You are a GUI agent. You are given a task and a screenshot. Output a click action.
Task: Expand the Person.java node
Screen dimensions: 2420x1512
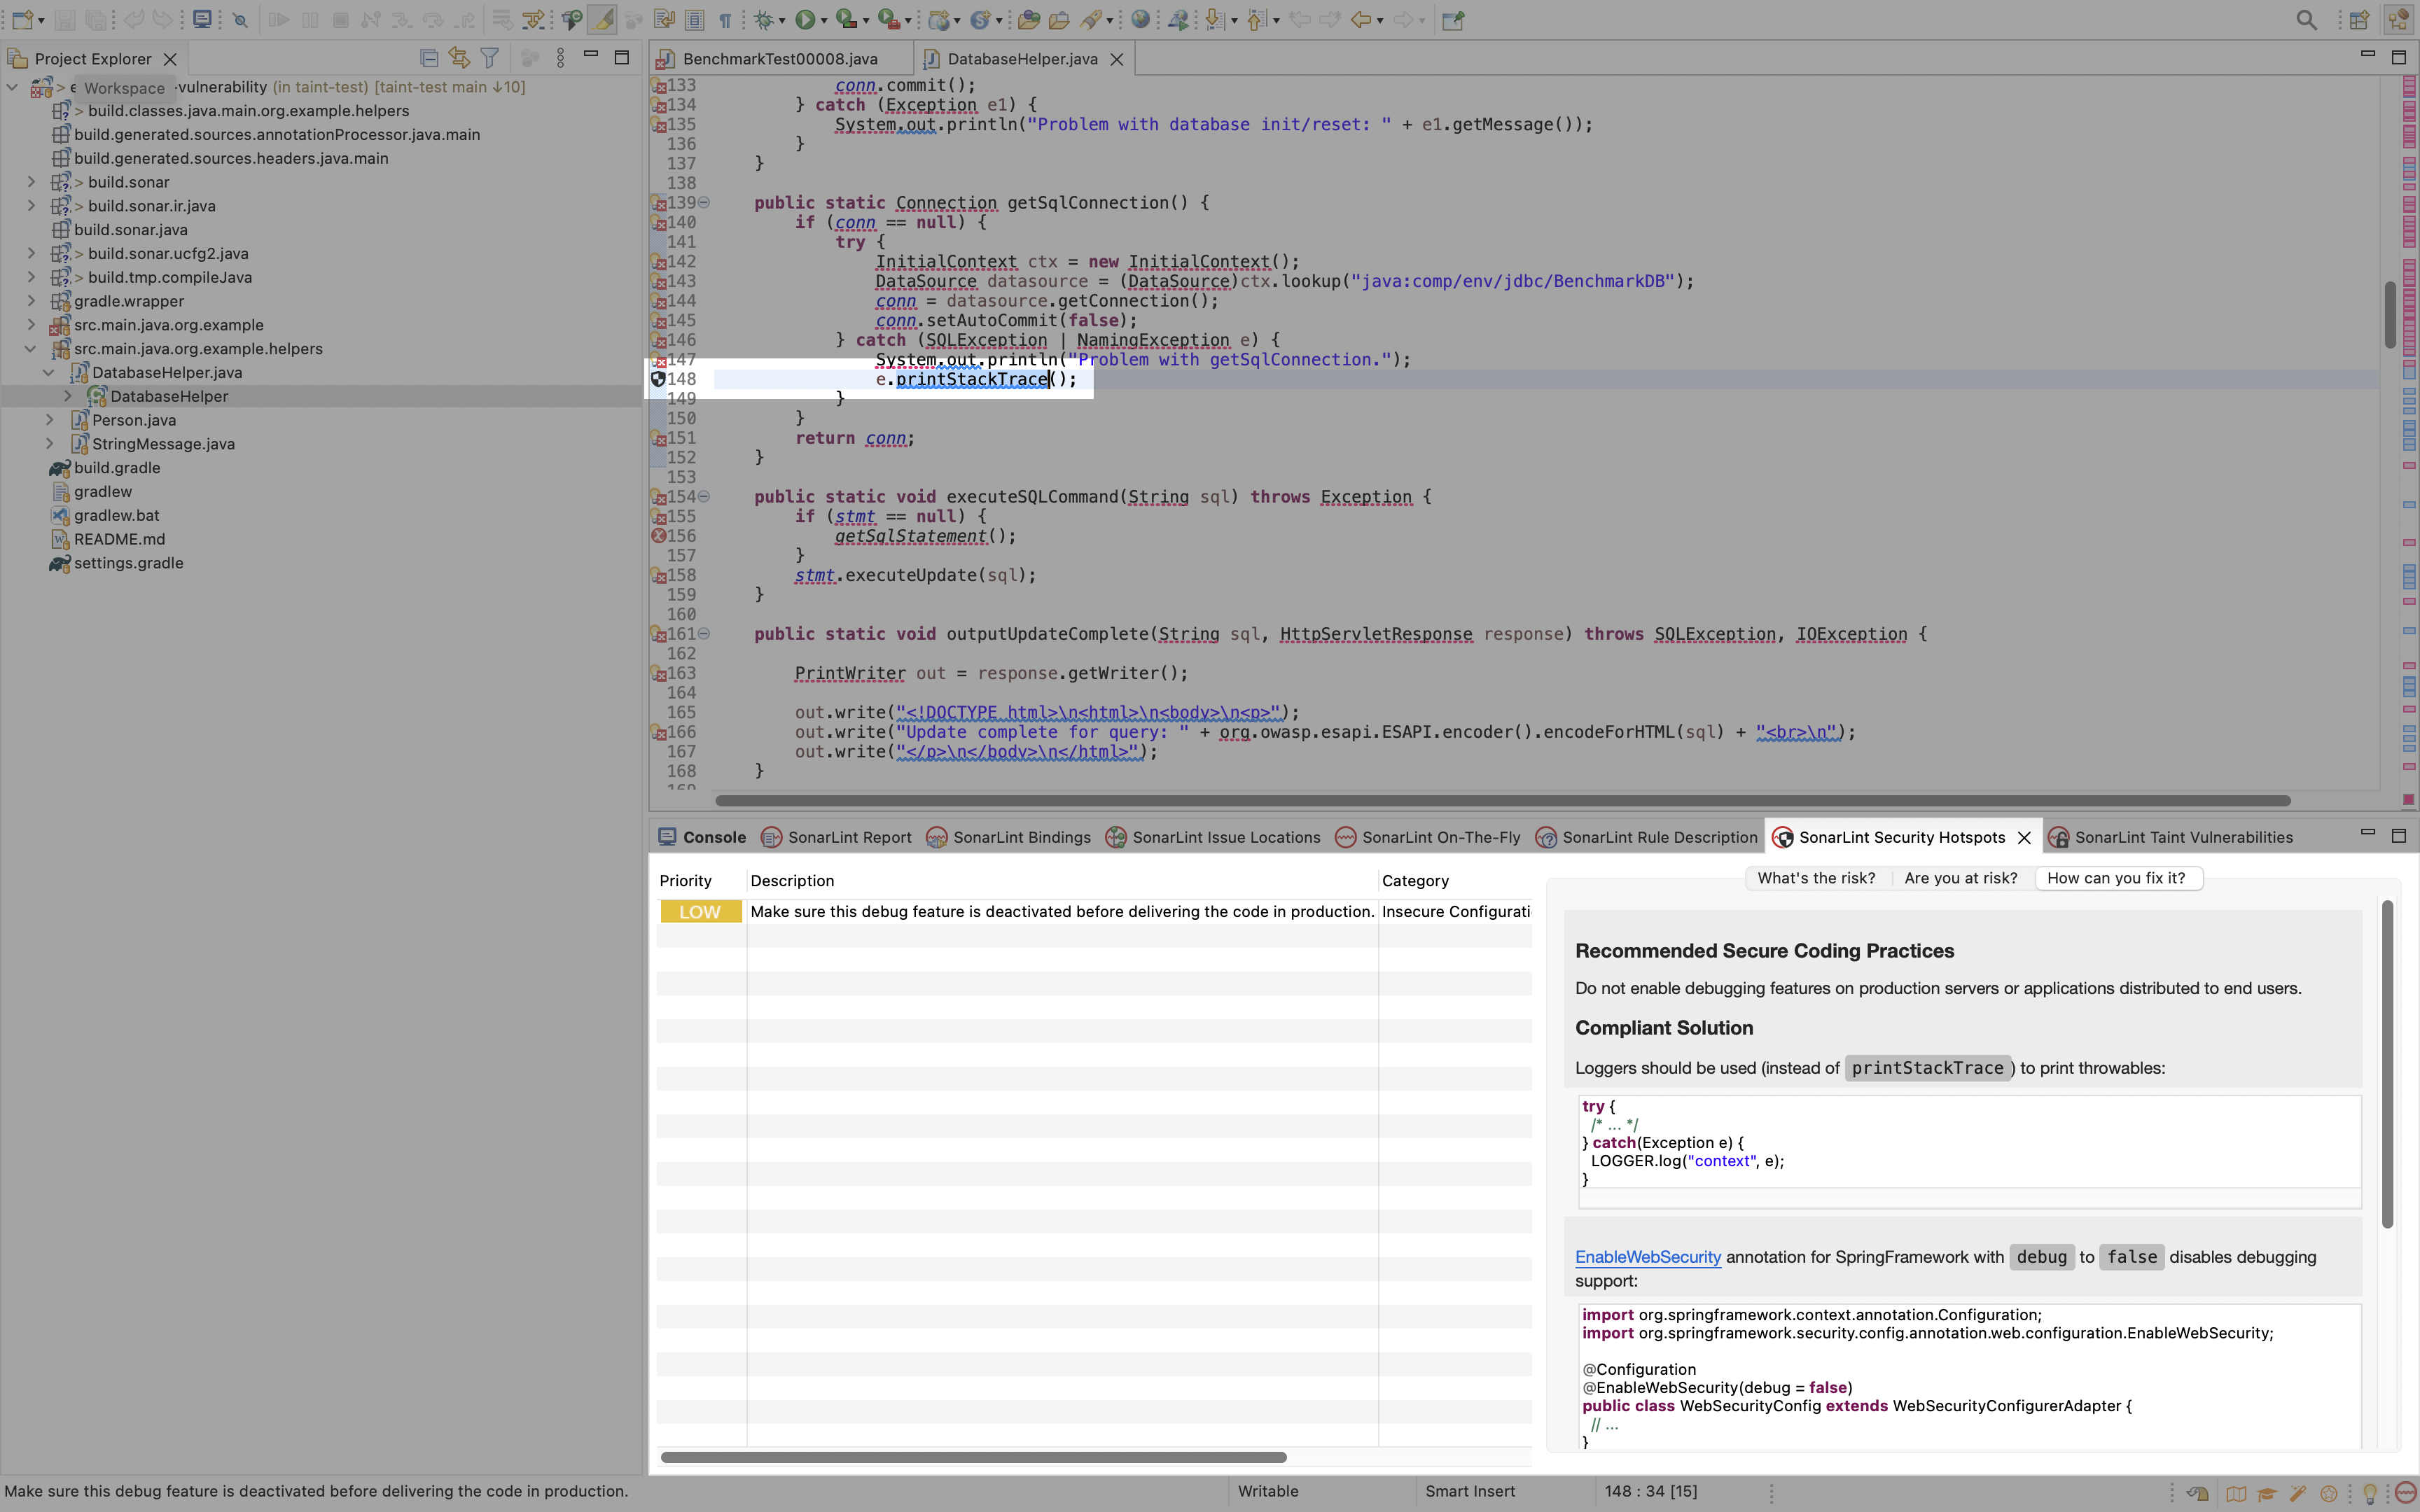50,420
